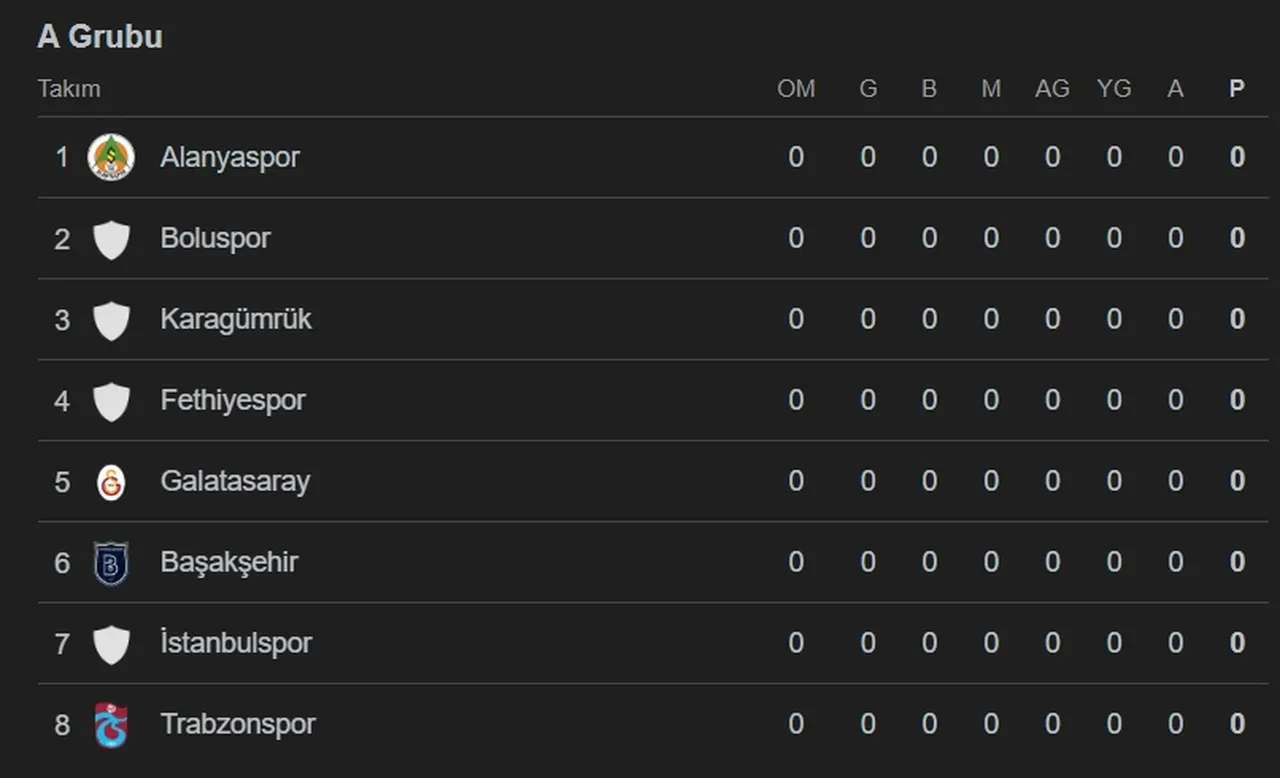The image size is (1280, 778).
Task: Click the Fethiyespor shield placeholder icon
Action: (111, 401)
